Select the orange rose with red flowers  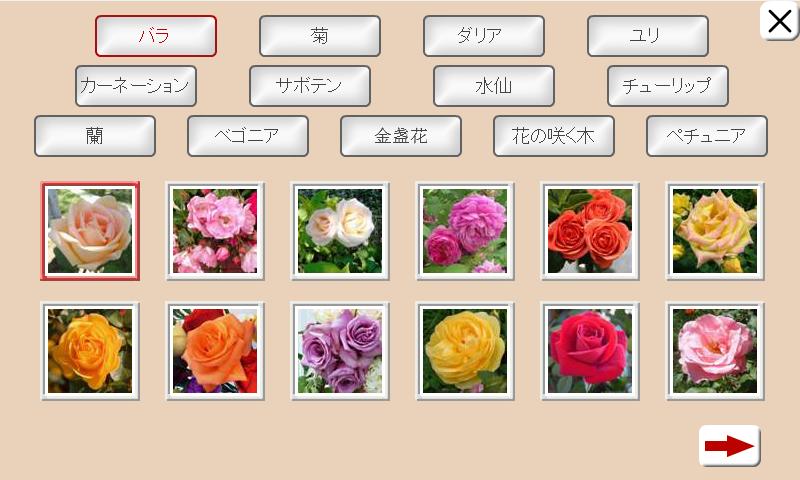(215, 351)
